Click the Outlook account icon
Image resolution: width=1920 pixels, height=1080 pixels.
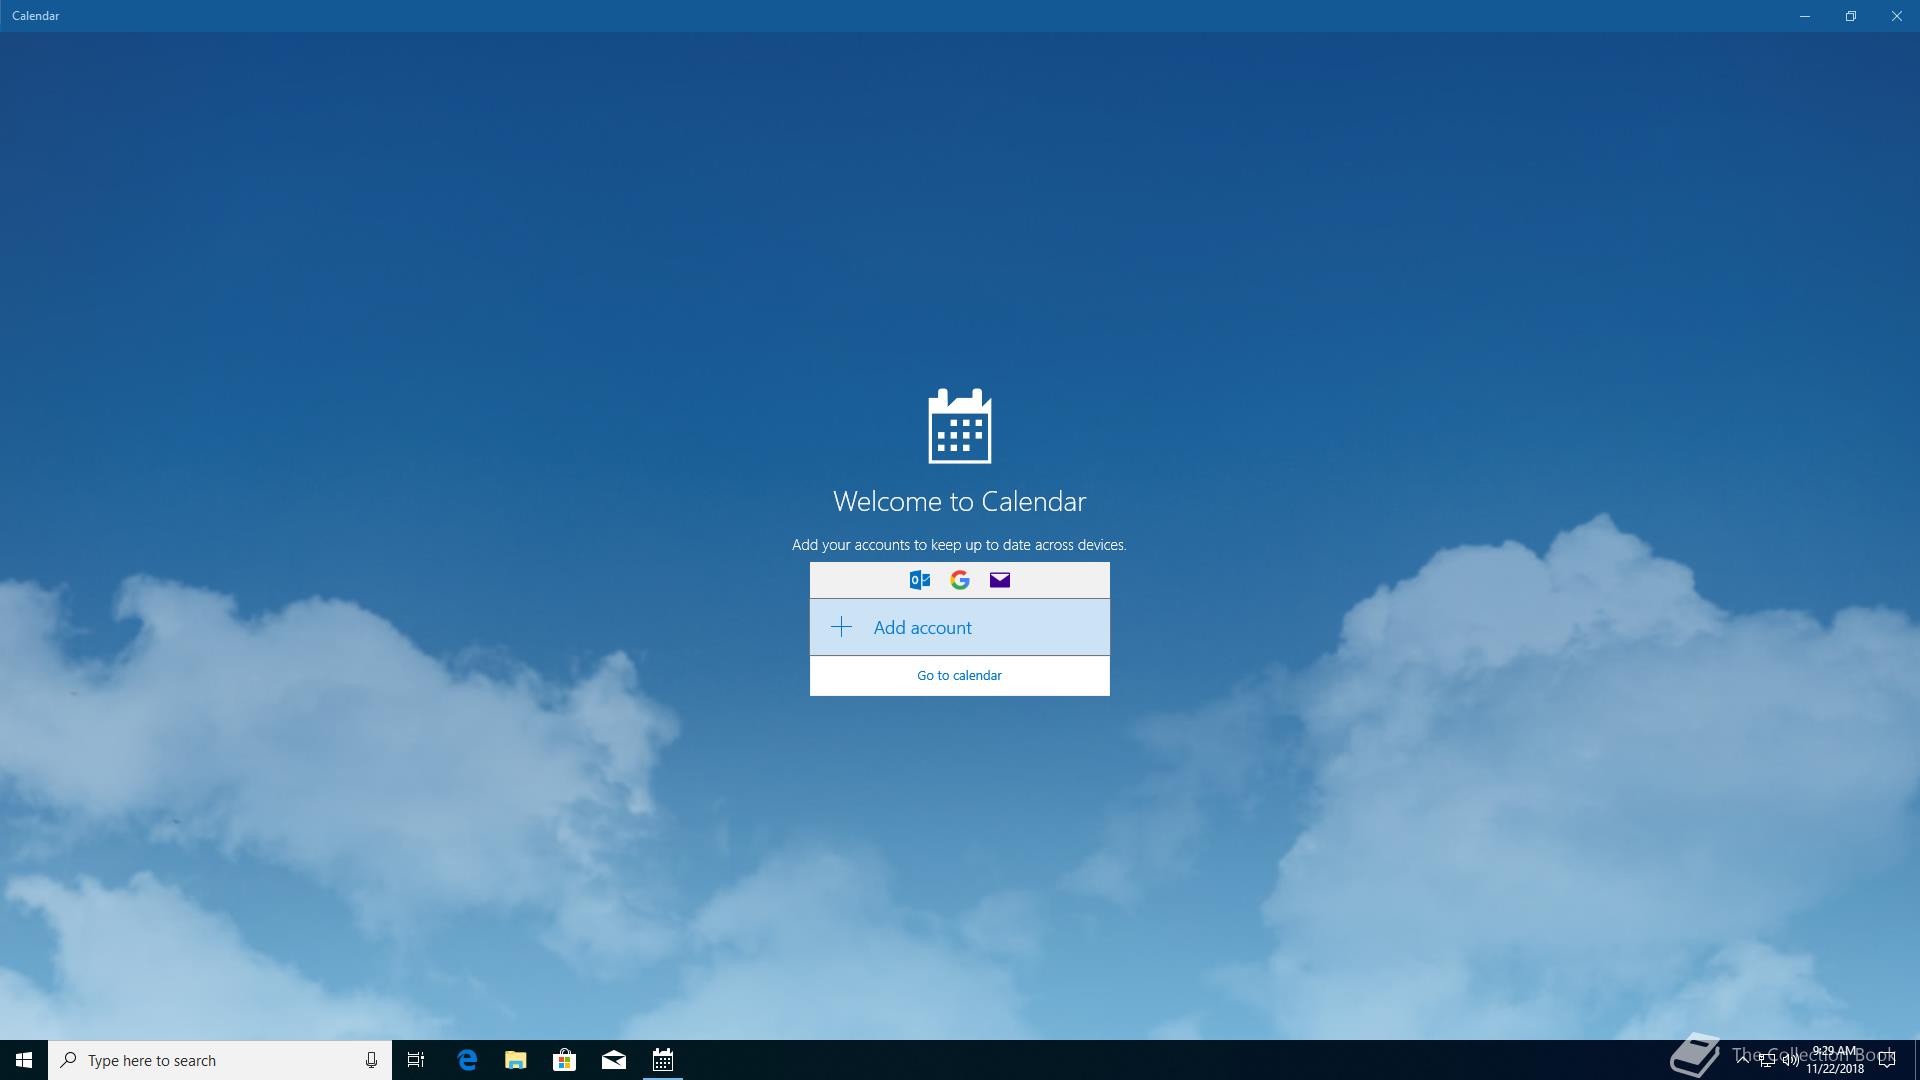point(920,580)
